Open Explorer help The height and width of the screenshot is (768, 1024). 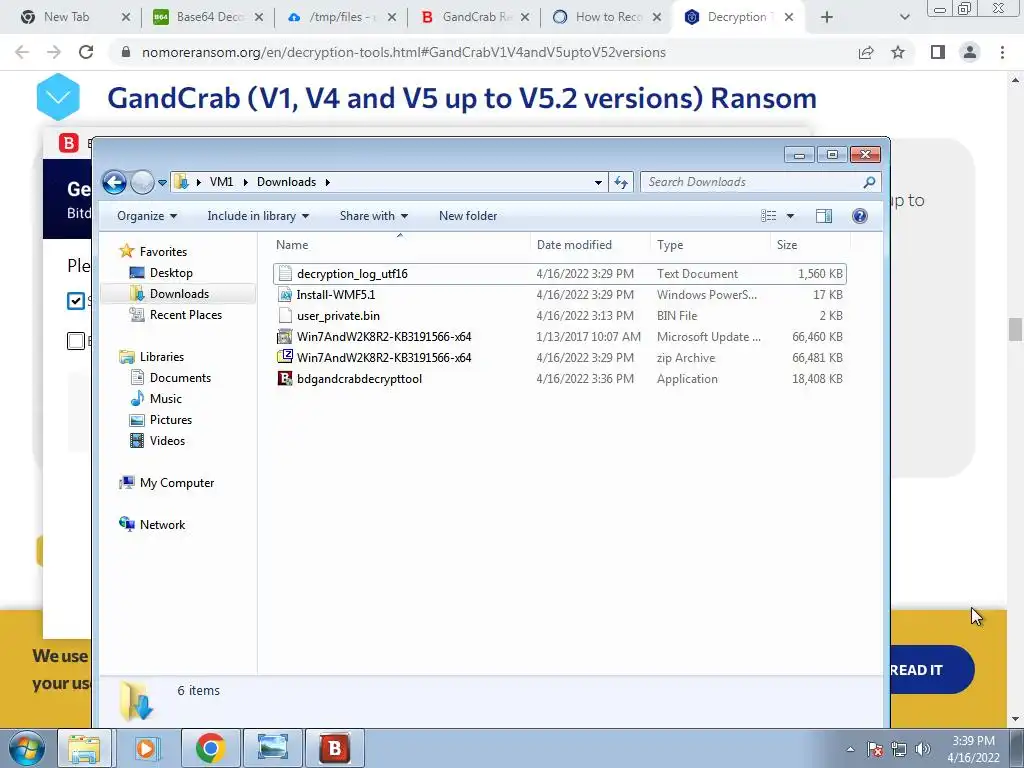(859, 216)
